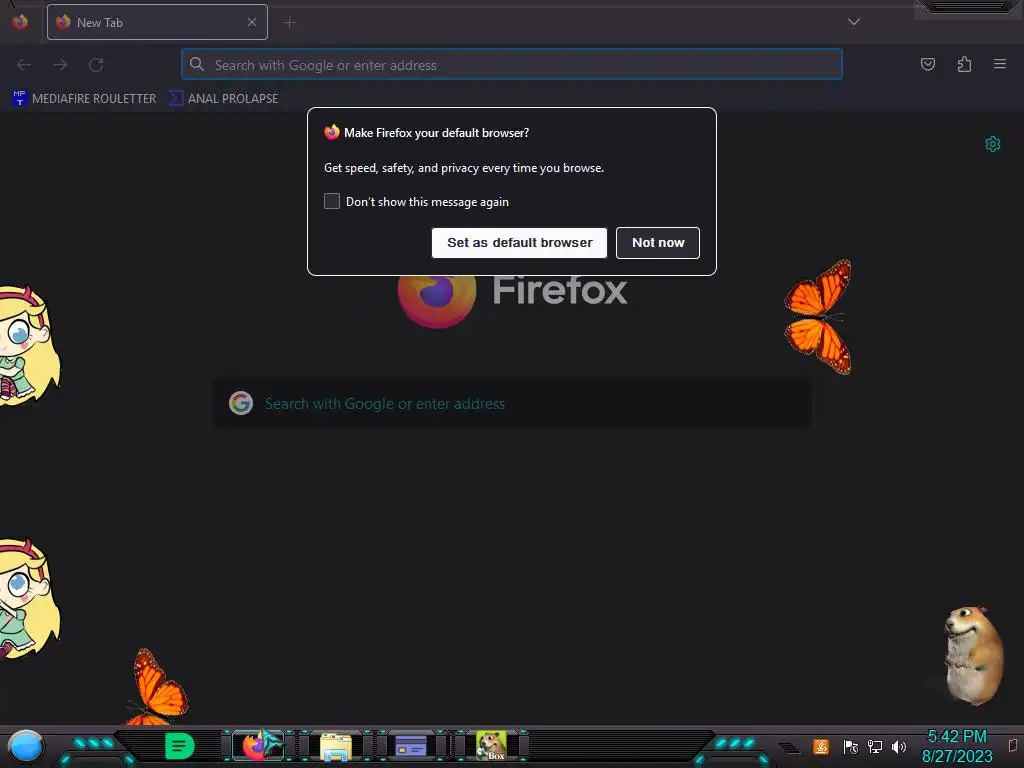
Task: Open the File Explorer taskbar icon
Action: tap(336, 746)
